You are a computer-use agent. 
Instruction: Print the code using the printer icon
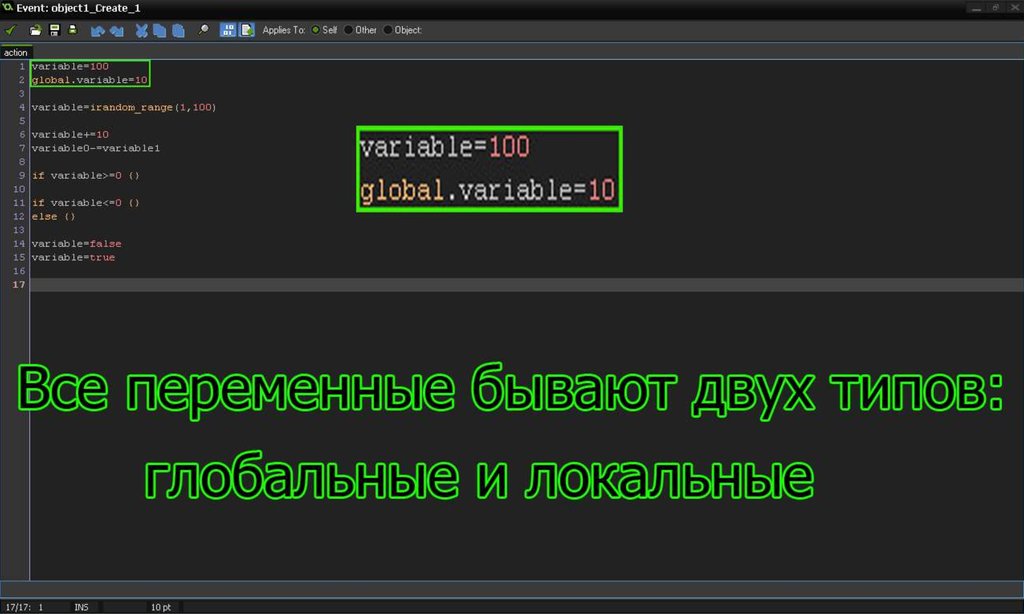73,30
